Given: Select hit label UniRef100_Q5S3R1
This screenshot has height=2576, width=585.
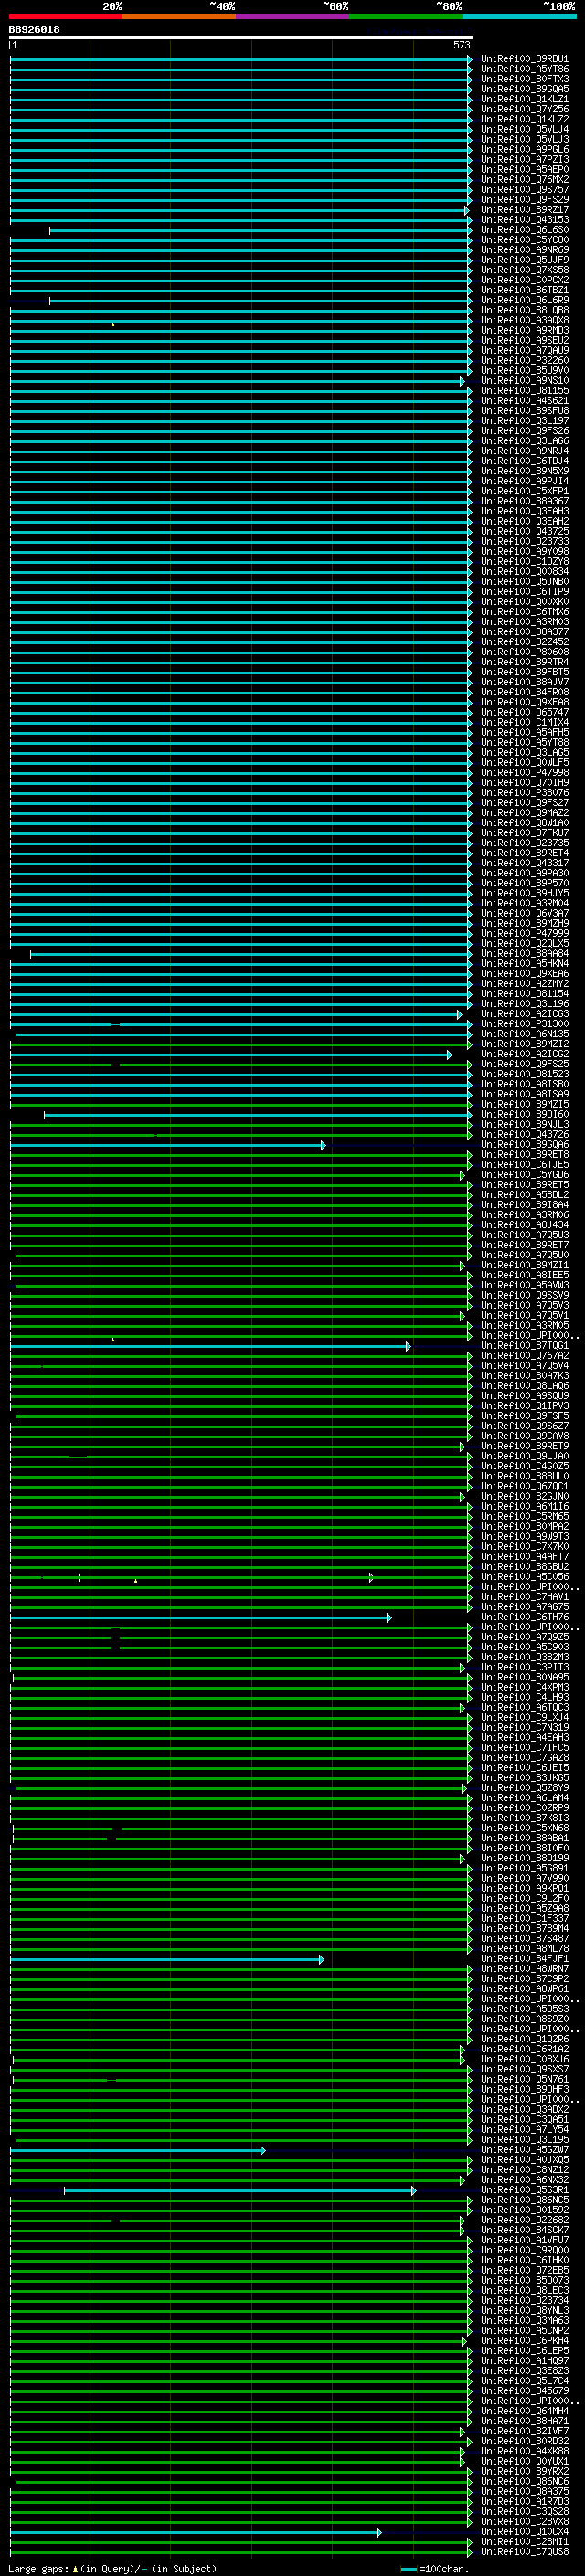Looking at the screenshot, I should coord(524,2190).
